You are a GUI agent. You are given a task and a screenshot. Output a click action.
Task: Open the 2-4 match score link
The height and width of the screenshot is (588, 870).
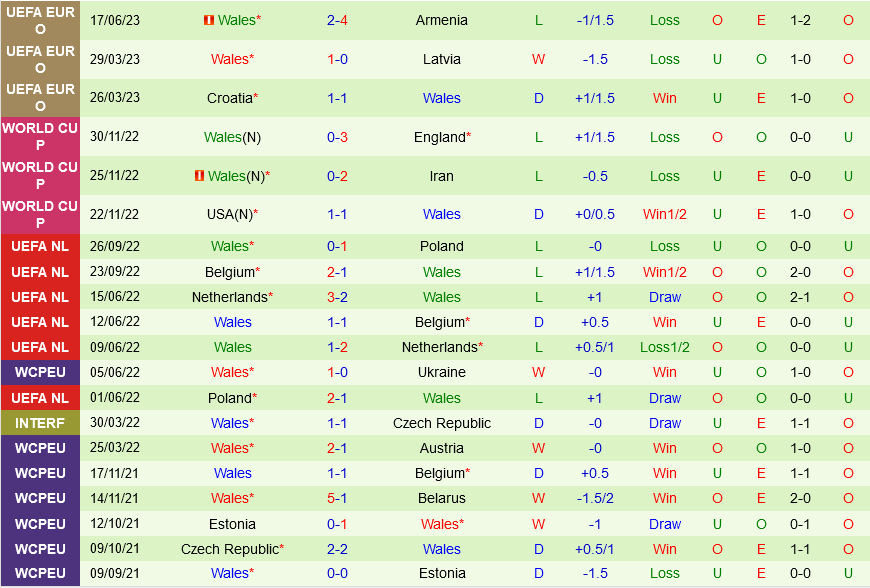click(337, 20)
